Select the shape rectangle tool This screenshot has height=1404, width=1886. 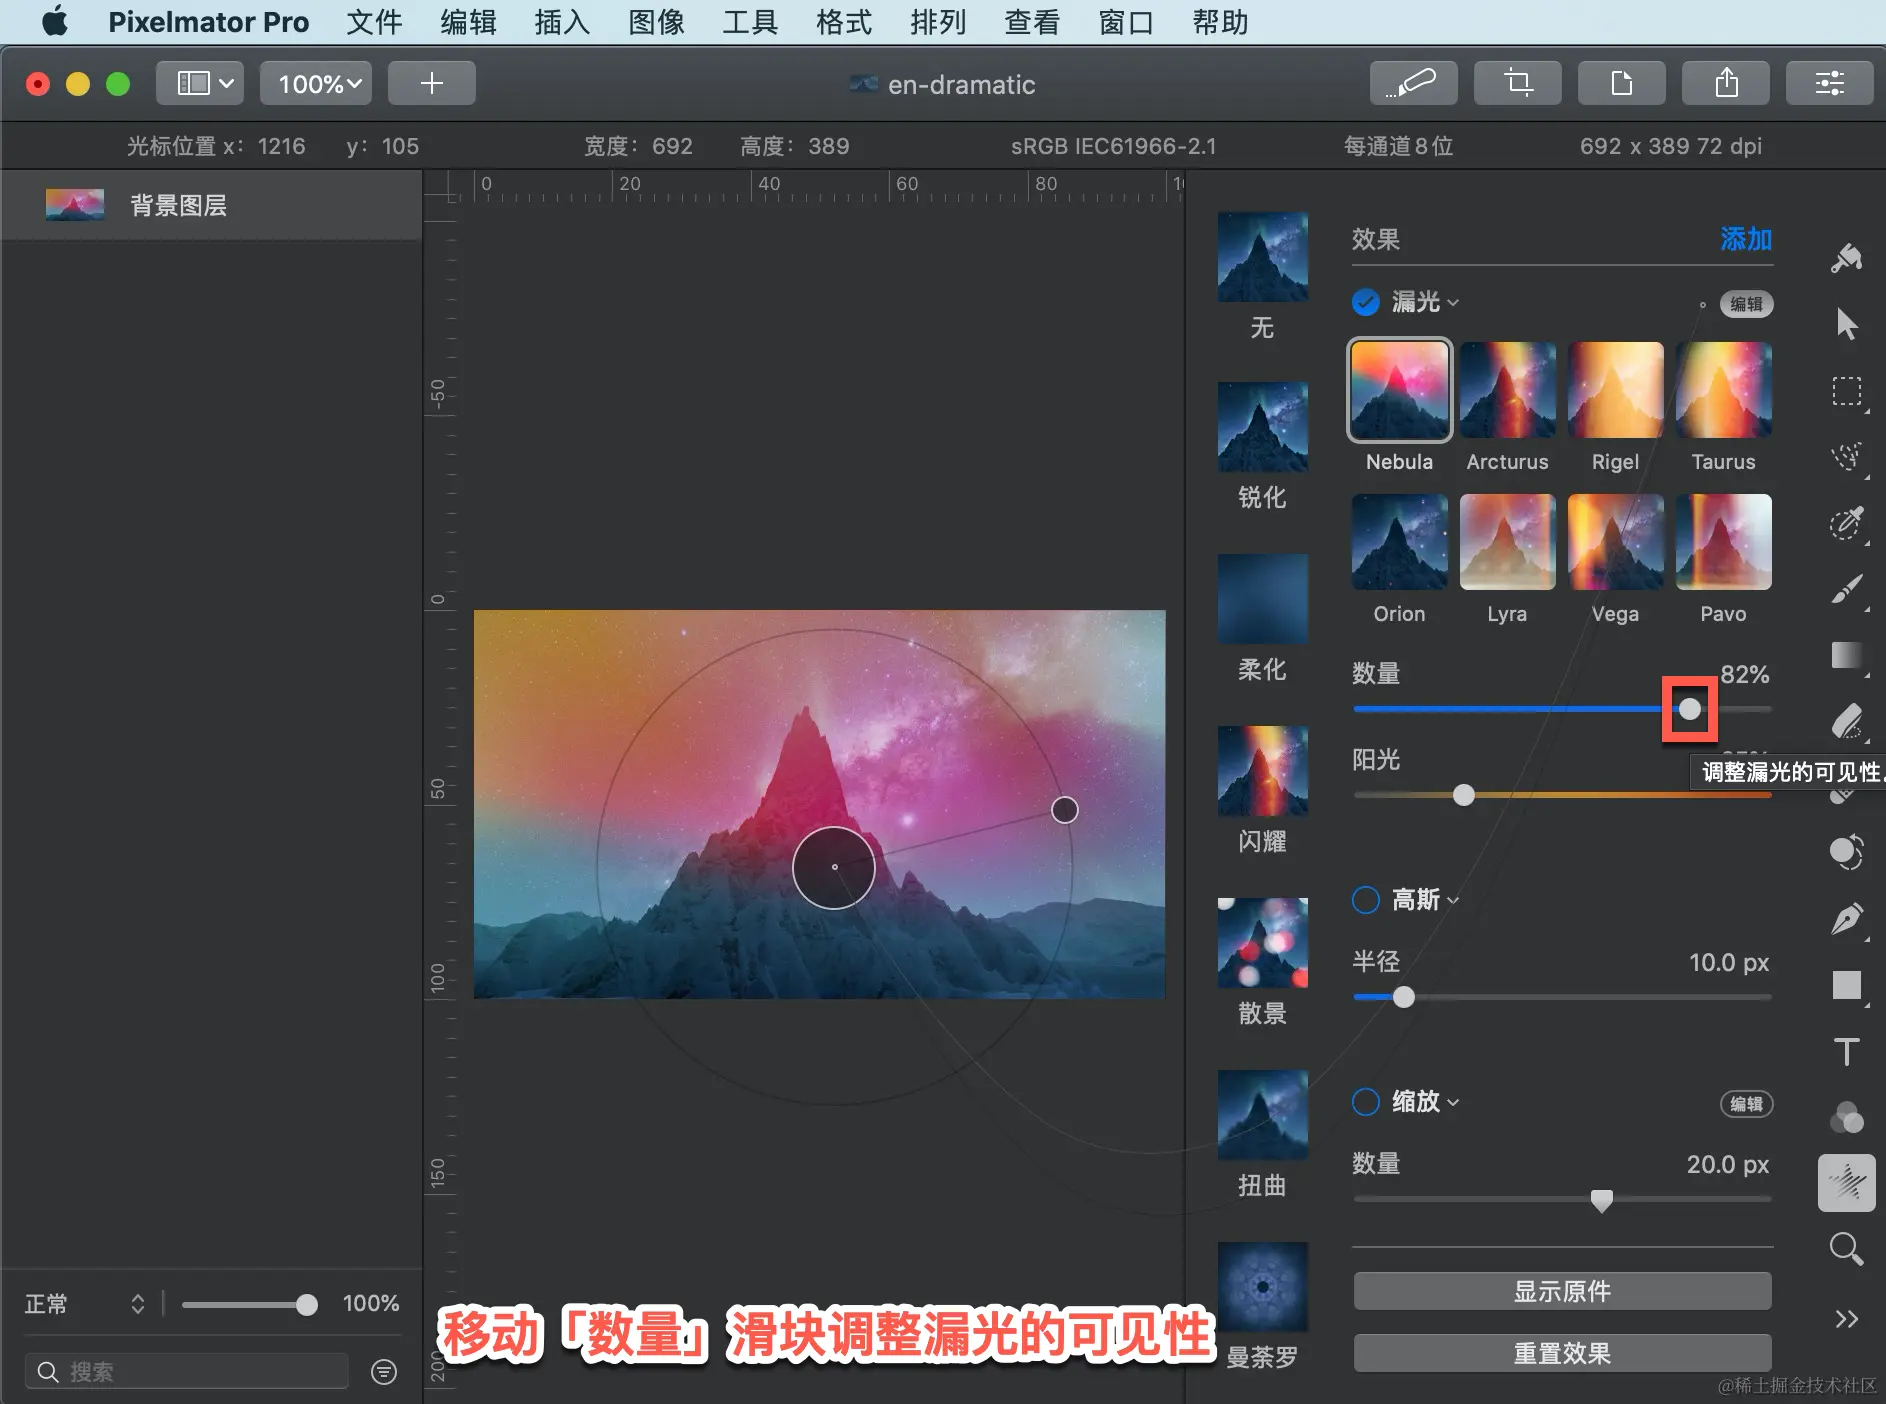tap(1846, 985)
